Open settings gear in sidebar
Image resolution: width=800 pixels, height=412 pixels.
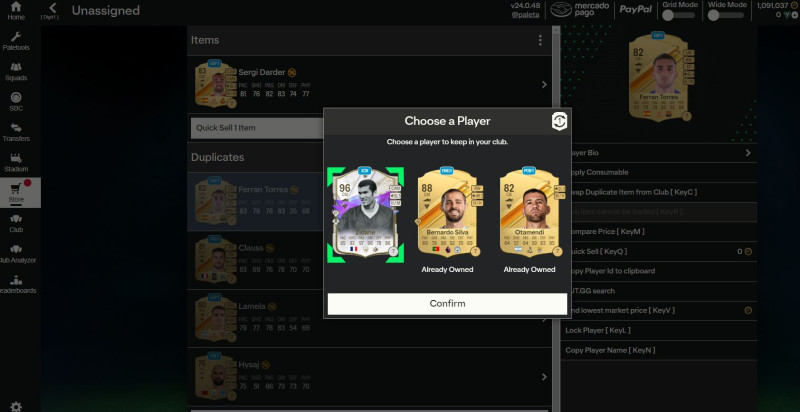(x=16, y=406)
